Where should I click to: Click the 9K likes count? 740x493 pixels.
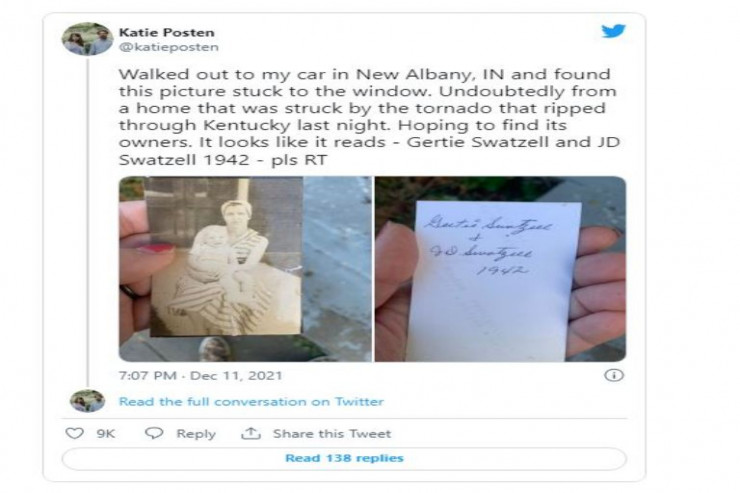tap(106, 434)
